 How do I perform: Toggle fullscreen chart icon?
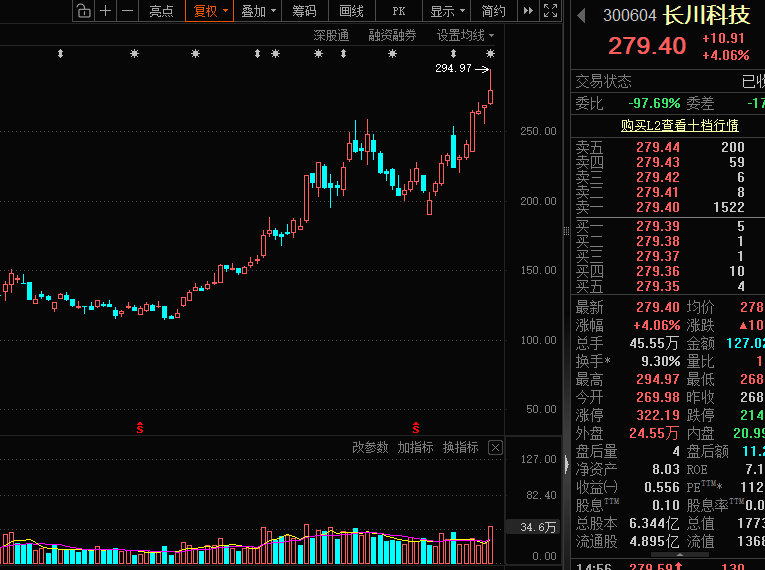tap(550, 11)
